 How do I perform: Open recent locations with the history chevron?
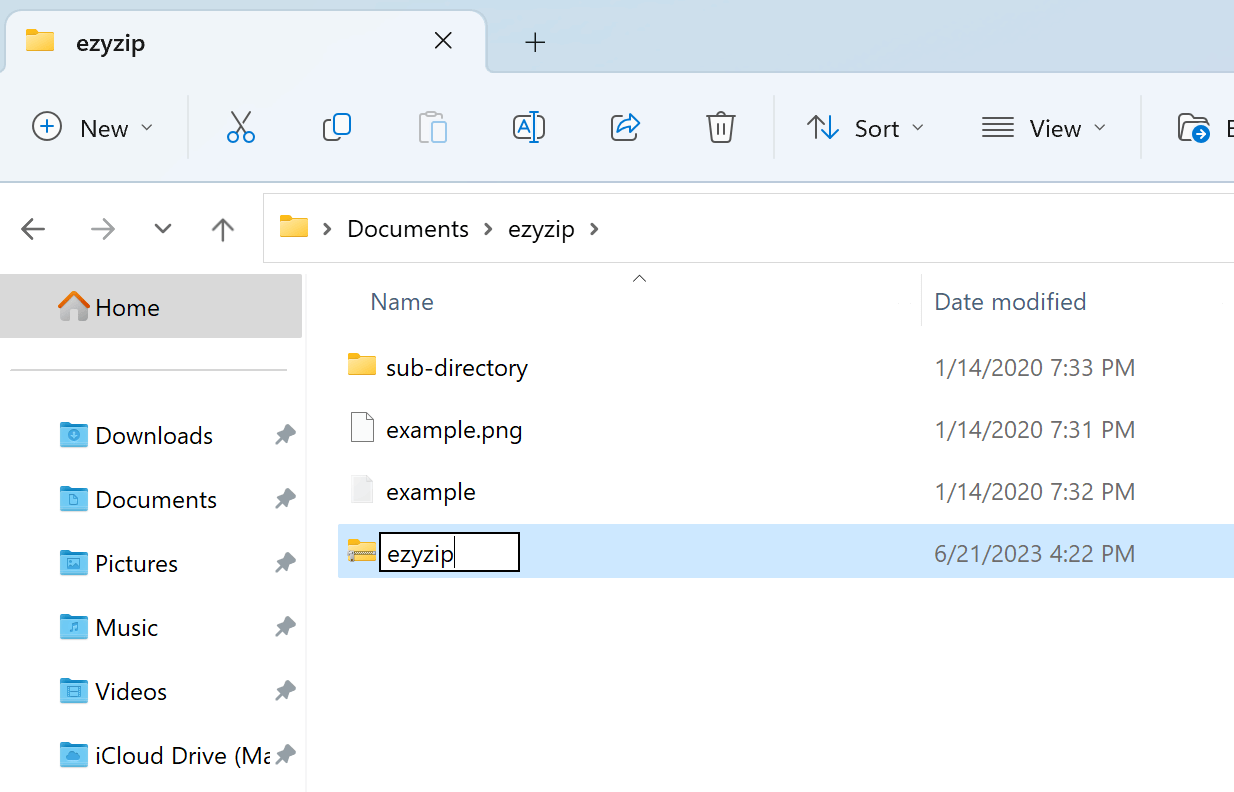(162, 228)
